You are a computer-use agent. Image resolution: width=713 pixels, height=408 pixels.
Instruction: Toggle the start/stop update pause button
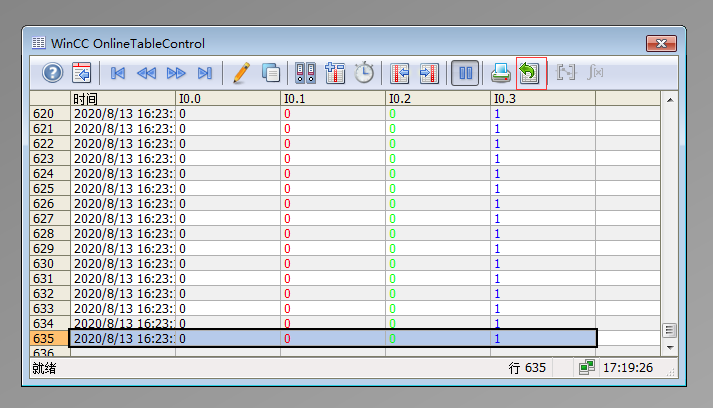click(x=465, y=73)
